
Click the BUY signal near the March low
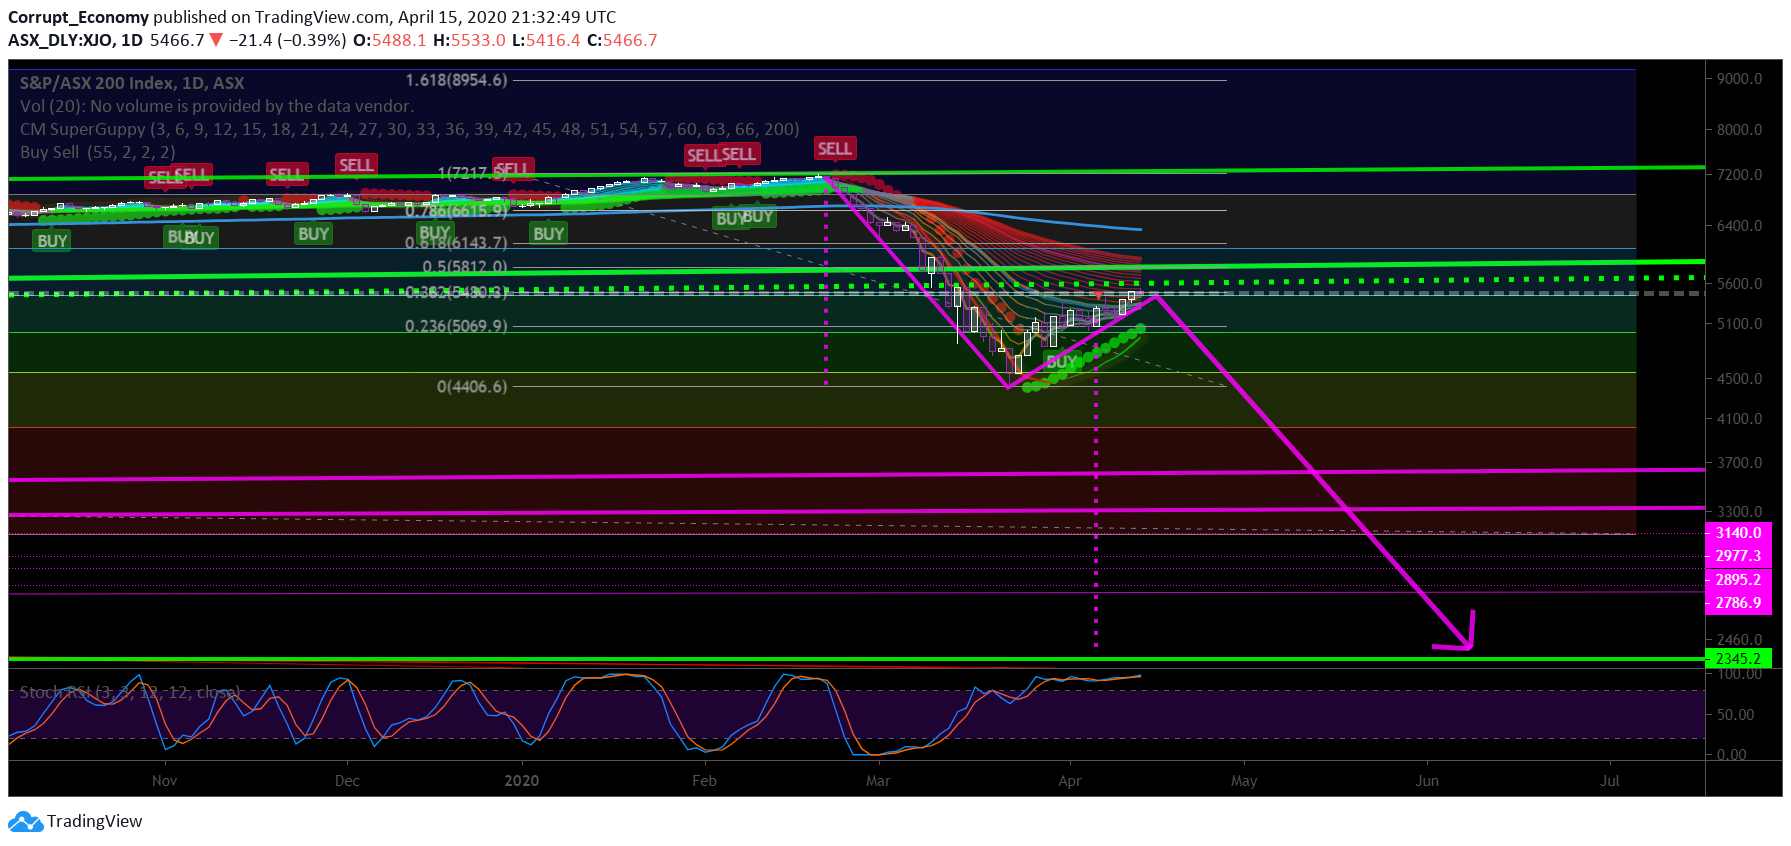coord(1061,361)
